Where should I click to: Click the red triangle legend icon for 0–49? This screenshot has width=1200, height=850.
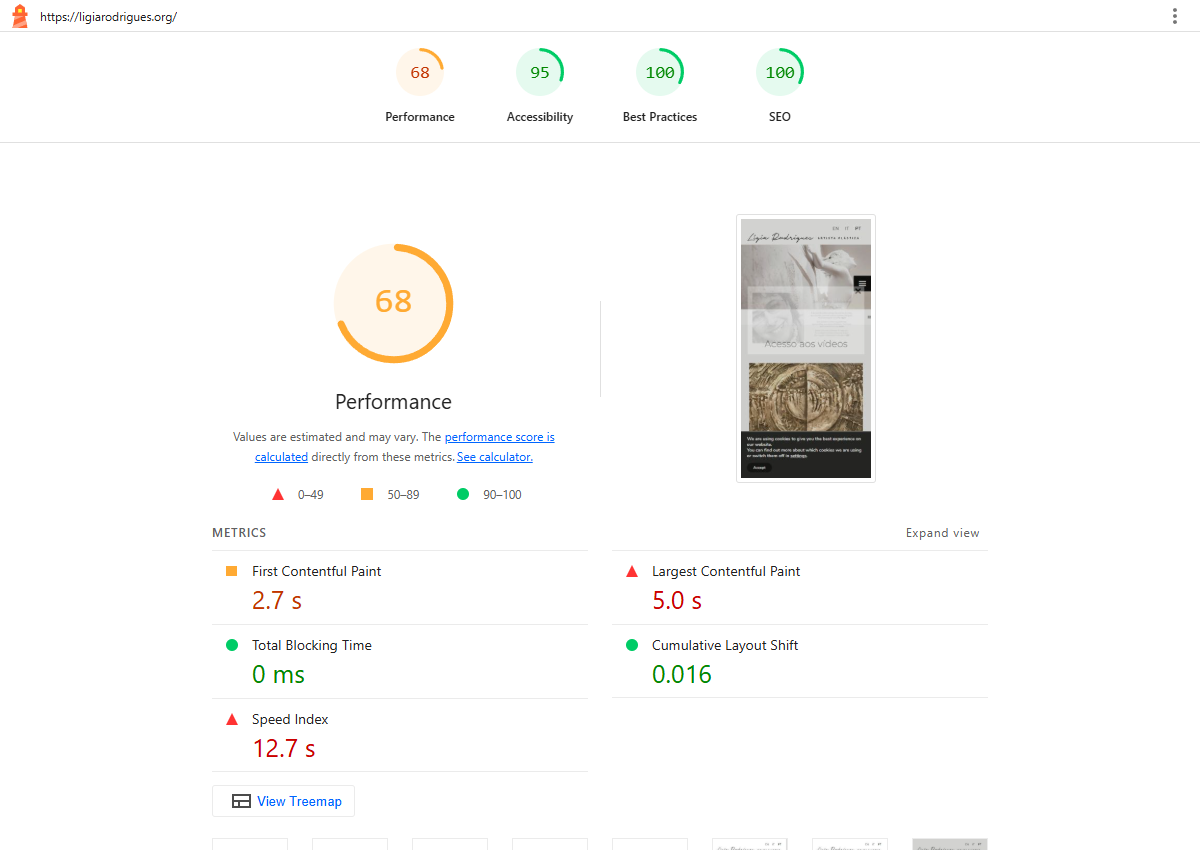pos(278,494)
